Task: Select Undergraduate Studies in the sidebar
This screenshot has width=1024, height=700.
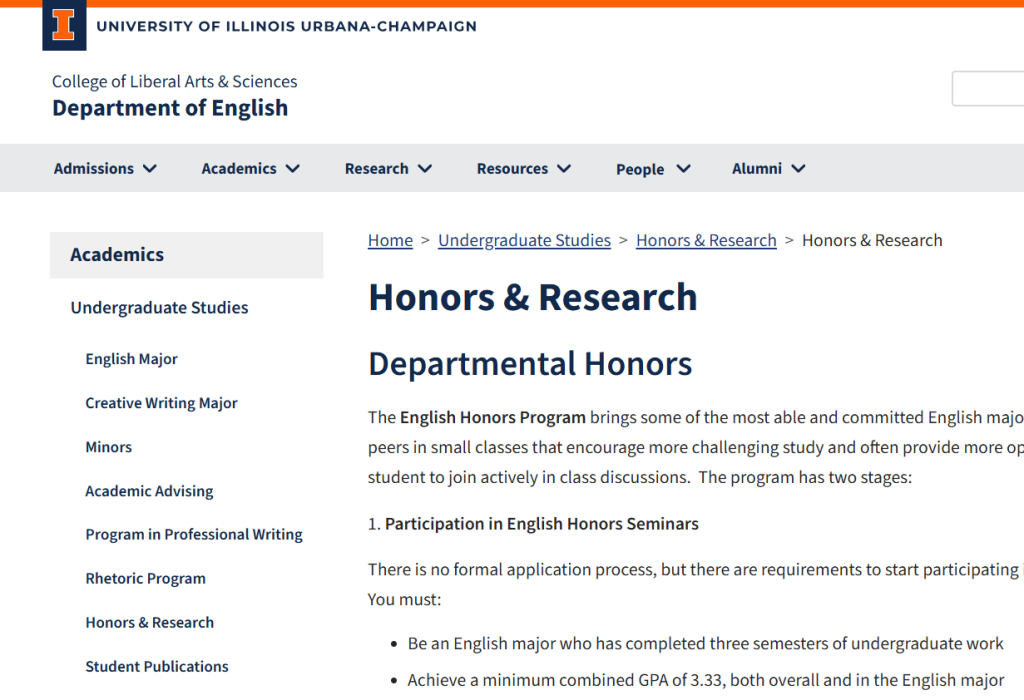Action: tap(159, 308)
